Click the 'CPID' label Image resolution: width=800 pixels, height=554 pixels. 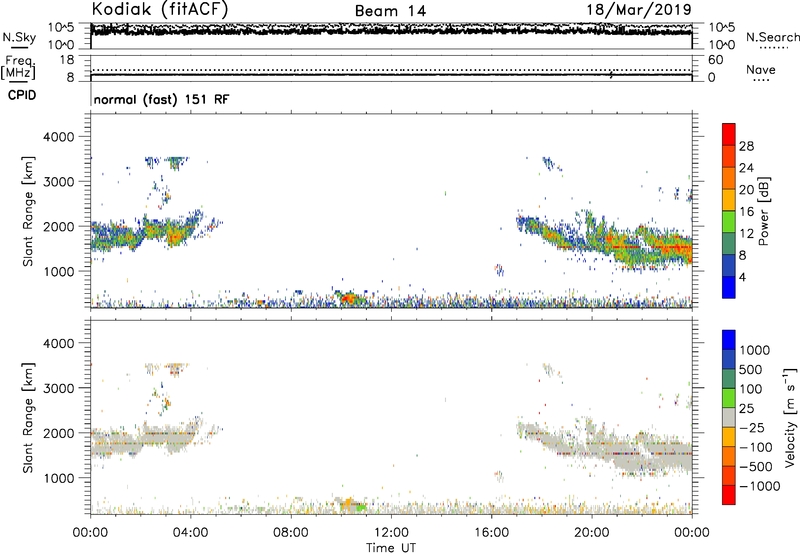pos(22,95)
